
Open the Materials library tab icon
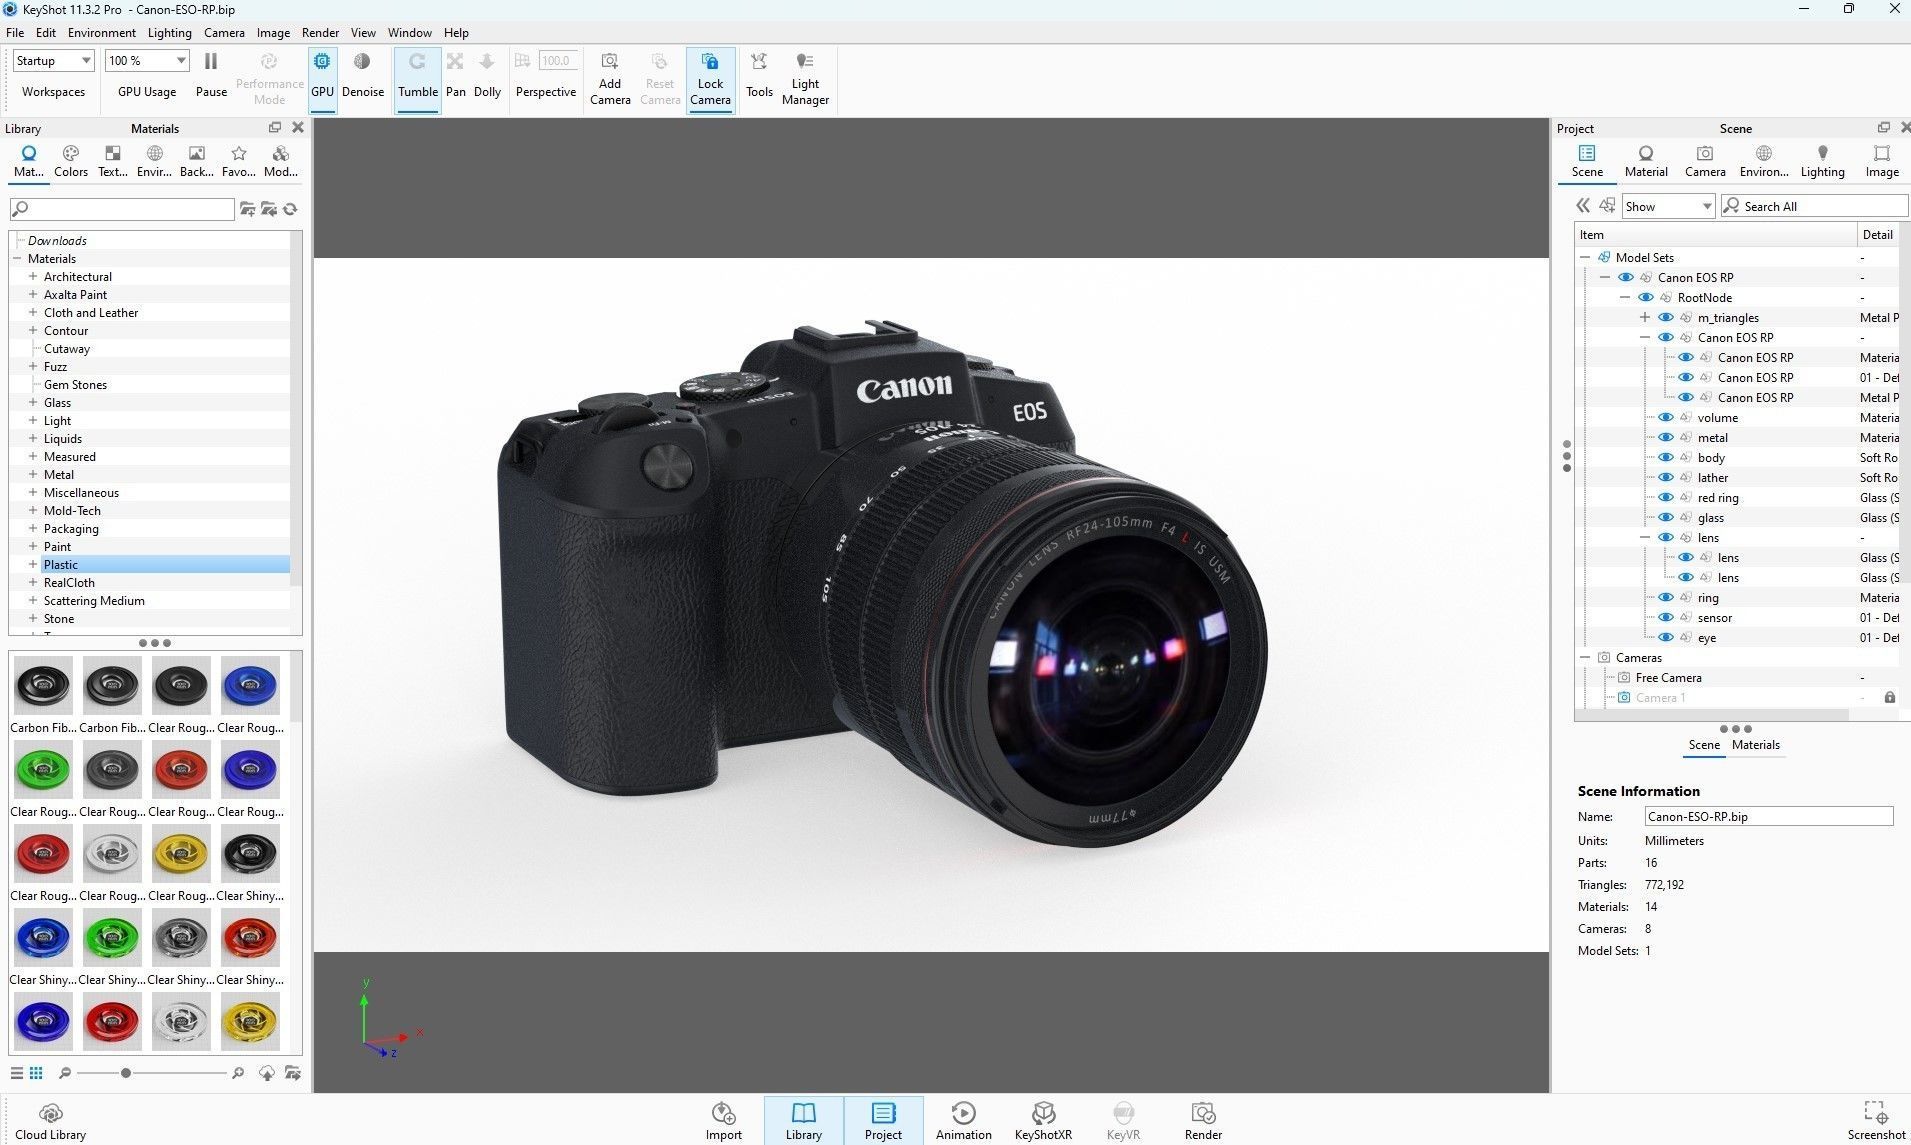tap(29, 160)
